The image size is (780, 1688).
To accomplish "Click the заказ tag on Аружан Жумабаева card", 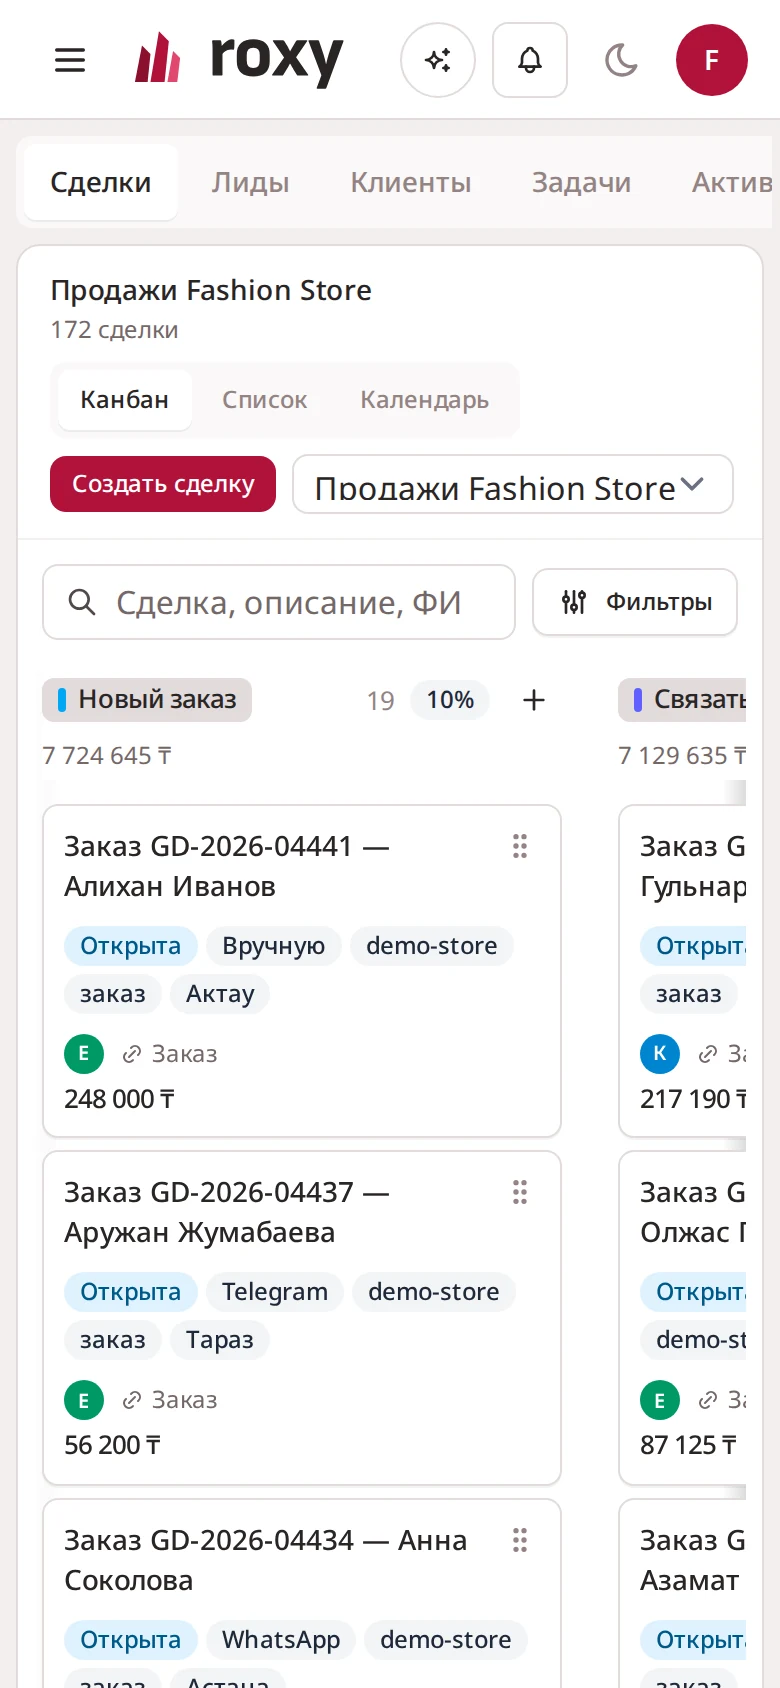I will pos(113,1340).
